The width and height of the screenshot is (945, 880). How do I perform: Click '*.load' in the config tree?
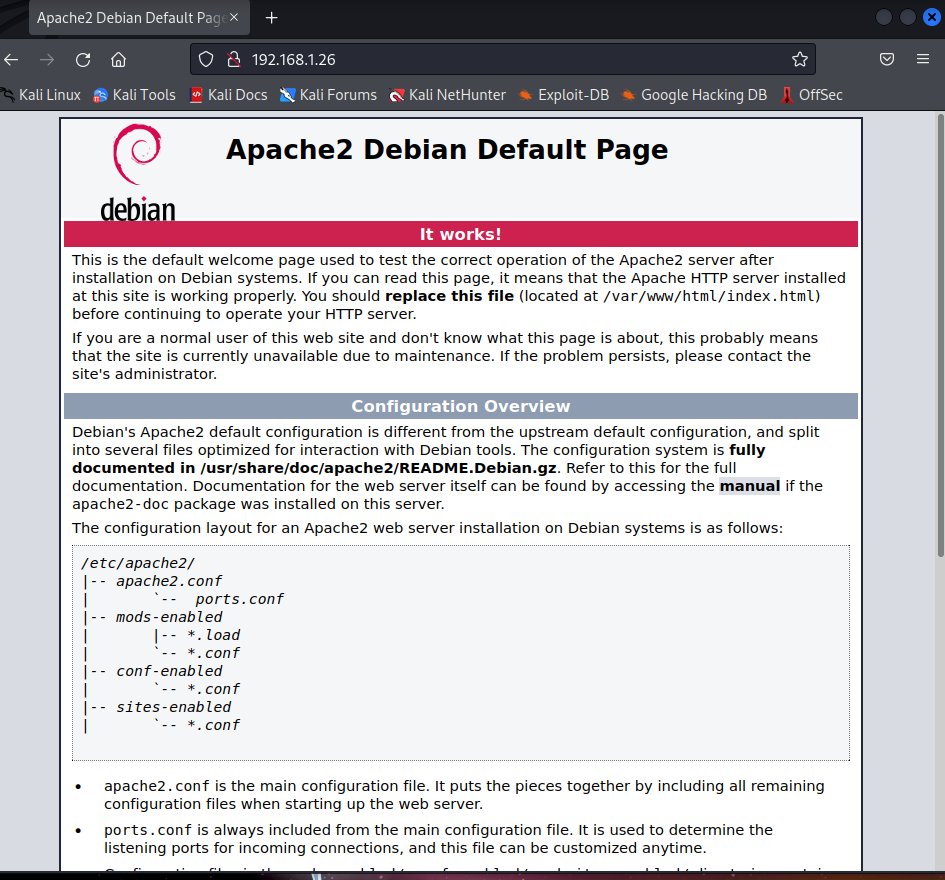tap(213, 635)
